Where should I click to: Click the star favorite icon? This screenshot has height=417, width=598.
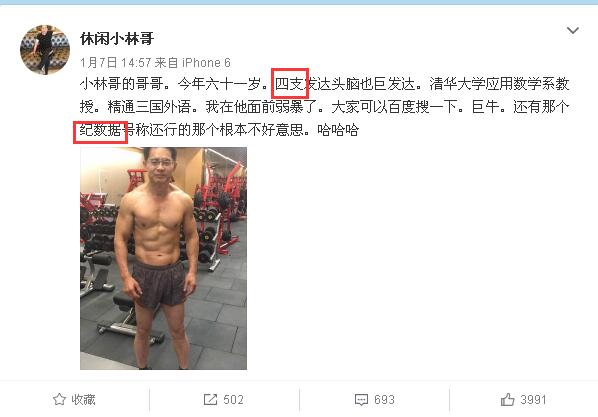[59, 399]
